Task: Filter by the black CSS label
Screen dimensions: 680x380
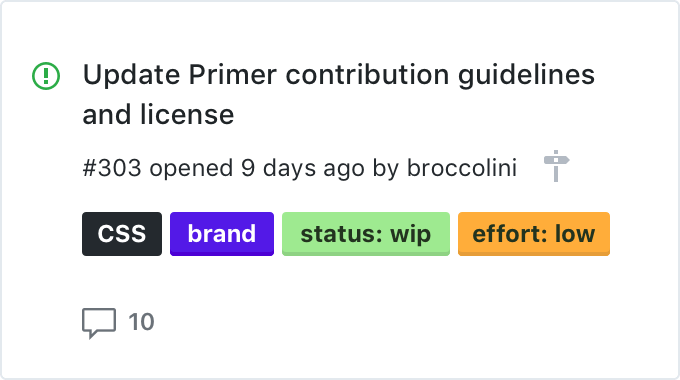Action: click(122, 234)
